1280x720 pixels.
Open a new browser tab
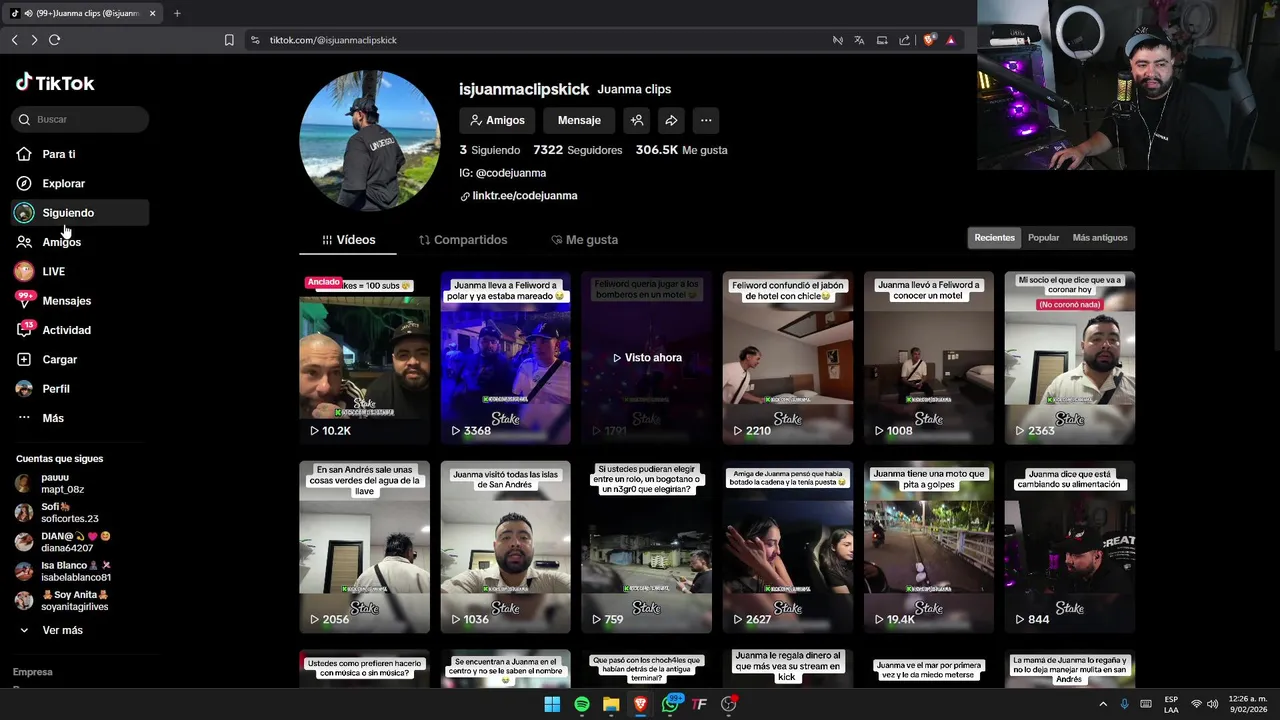click(177, 13)
